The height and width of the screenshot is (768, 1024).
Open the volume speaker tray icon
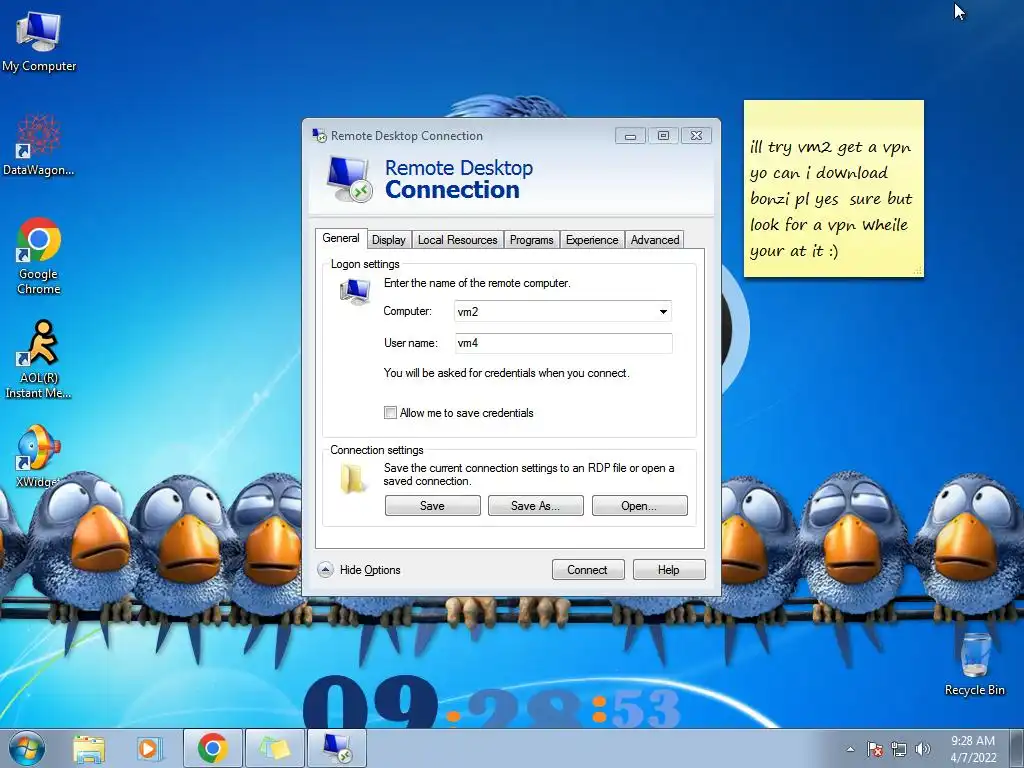pos(923,749)
